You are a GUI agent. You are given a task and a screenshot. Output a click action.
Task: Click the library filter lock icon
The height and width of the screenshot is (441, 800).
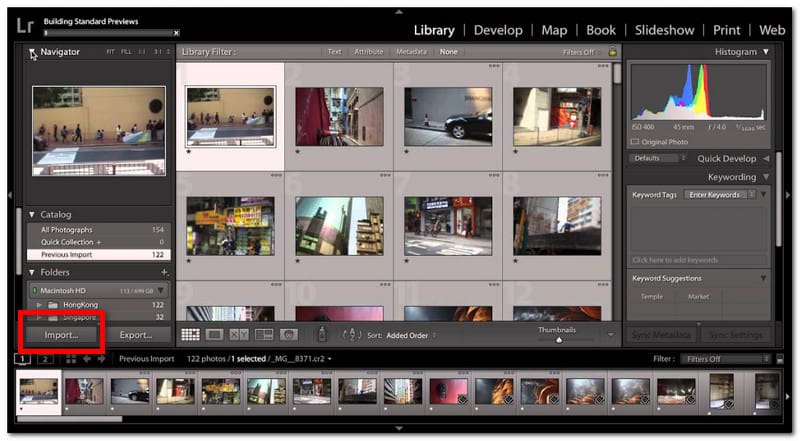click(612, 52)
